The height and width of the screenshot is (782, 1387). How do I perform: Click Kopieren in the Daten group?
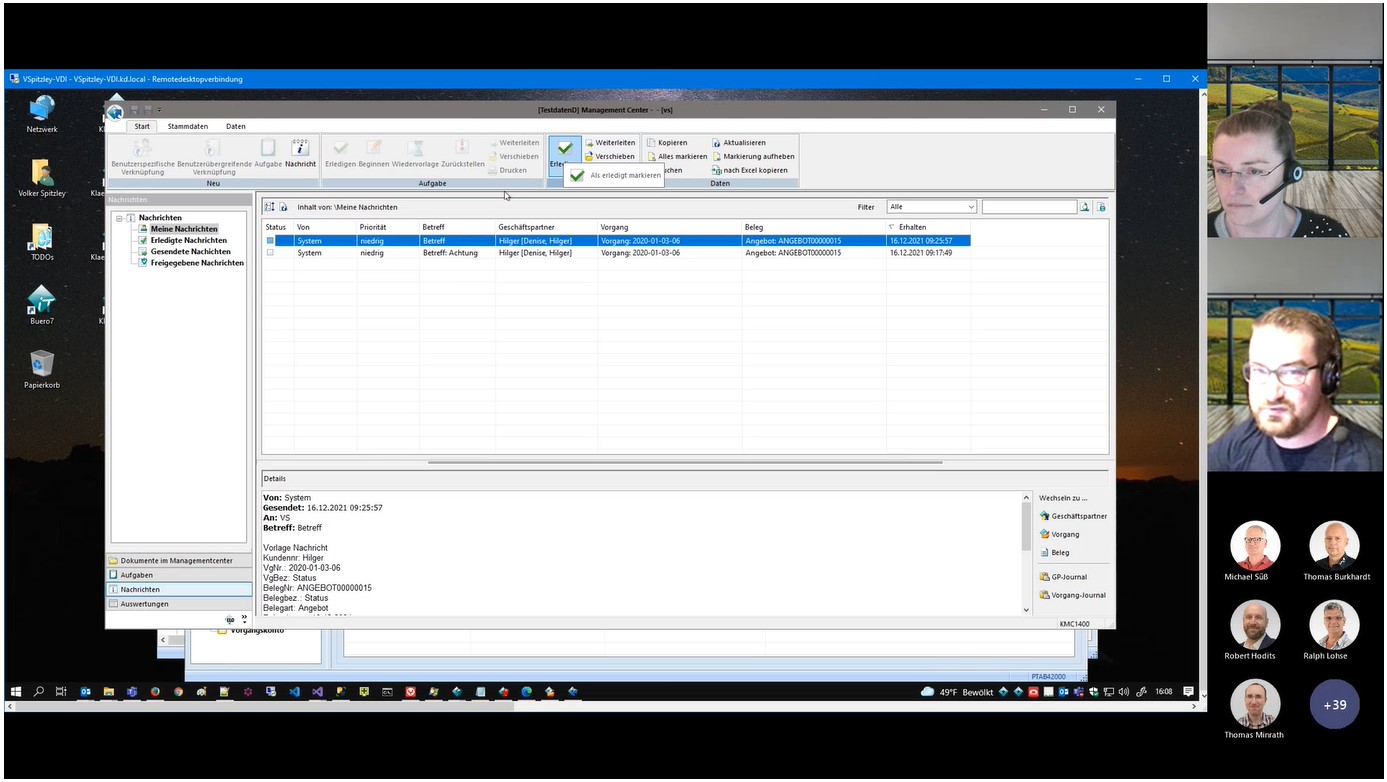(651, 143)
